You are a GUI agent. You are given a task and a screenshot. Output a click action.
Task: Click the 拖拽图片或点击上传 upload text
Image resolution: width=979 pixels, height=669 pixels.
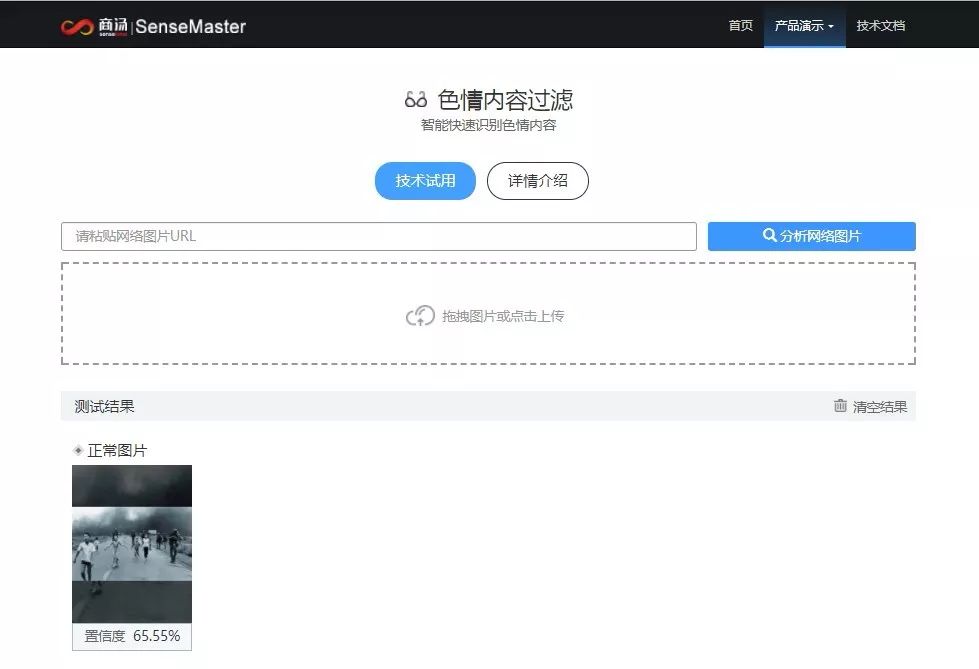pos(503,316)
